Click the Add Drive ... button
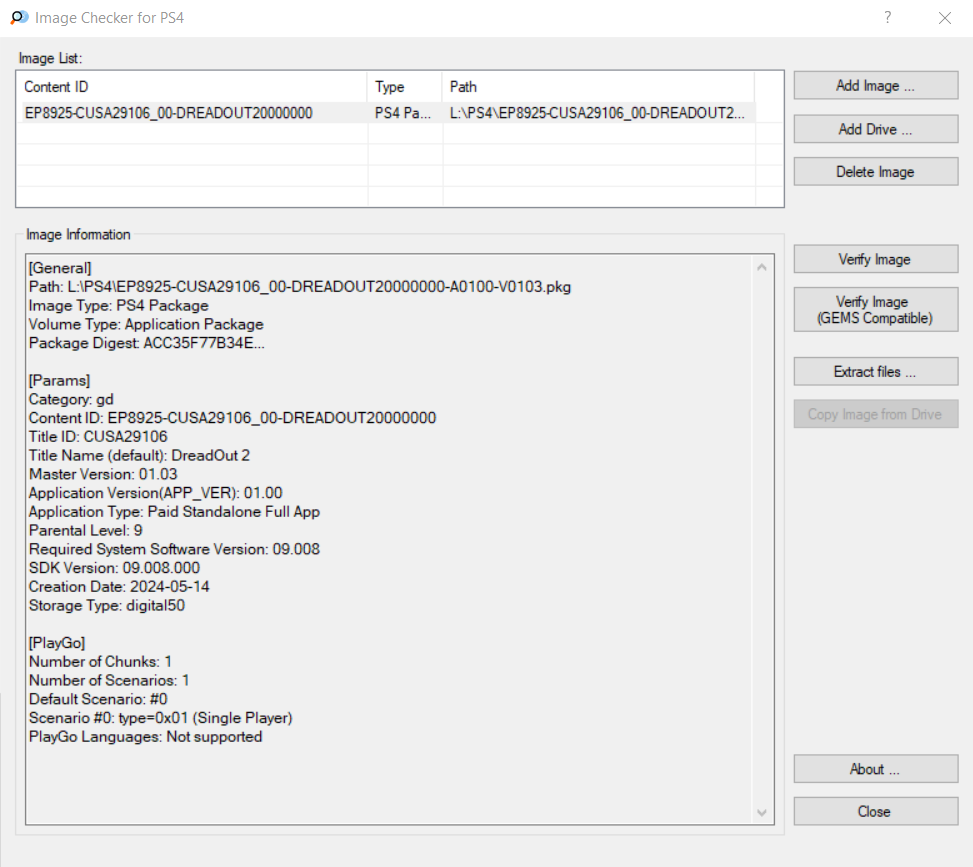973x867 pixels. (876, 129)
